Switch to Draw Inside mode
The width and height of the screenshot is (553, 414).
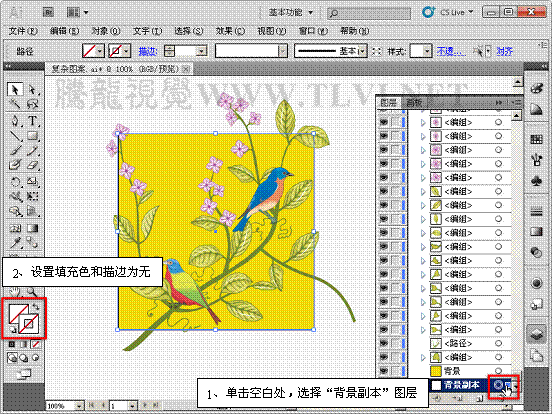(35, 358)
